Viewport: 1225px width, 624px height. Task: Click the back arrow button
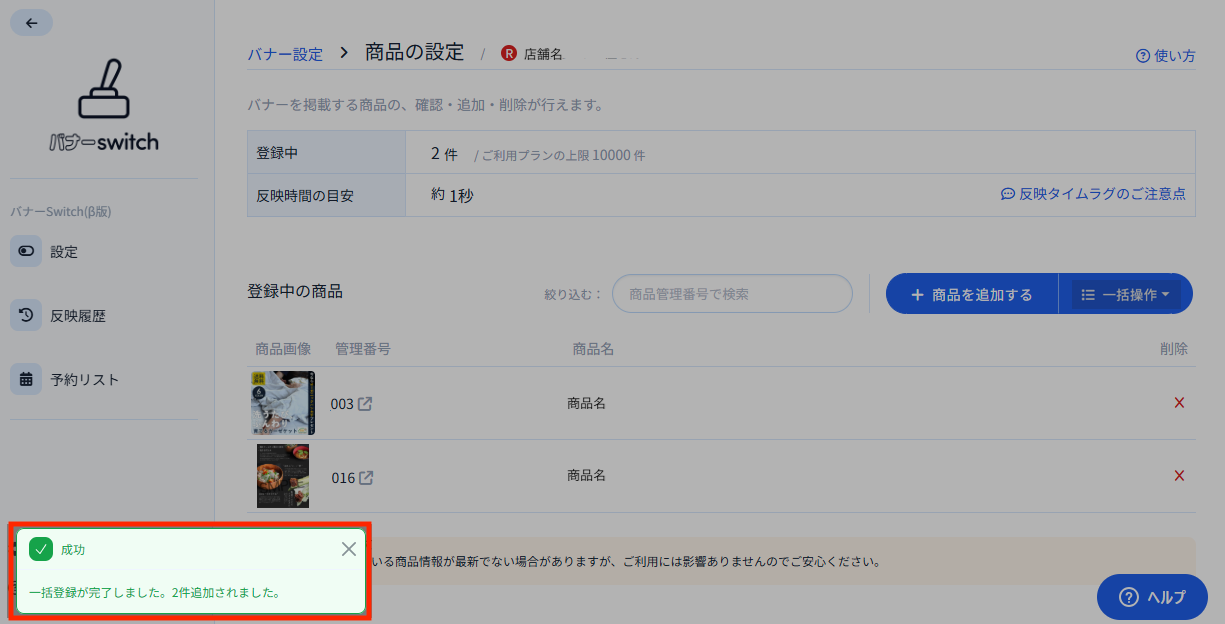click(31, 23)
